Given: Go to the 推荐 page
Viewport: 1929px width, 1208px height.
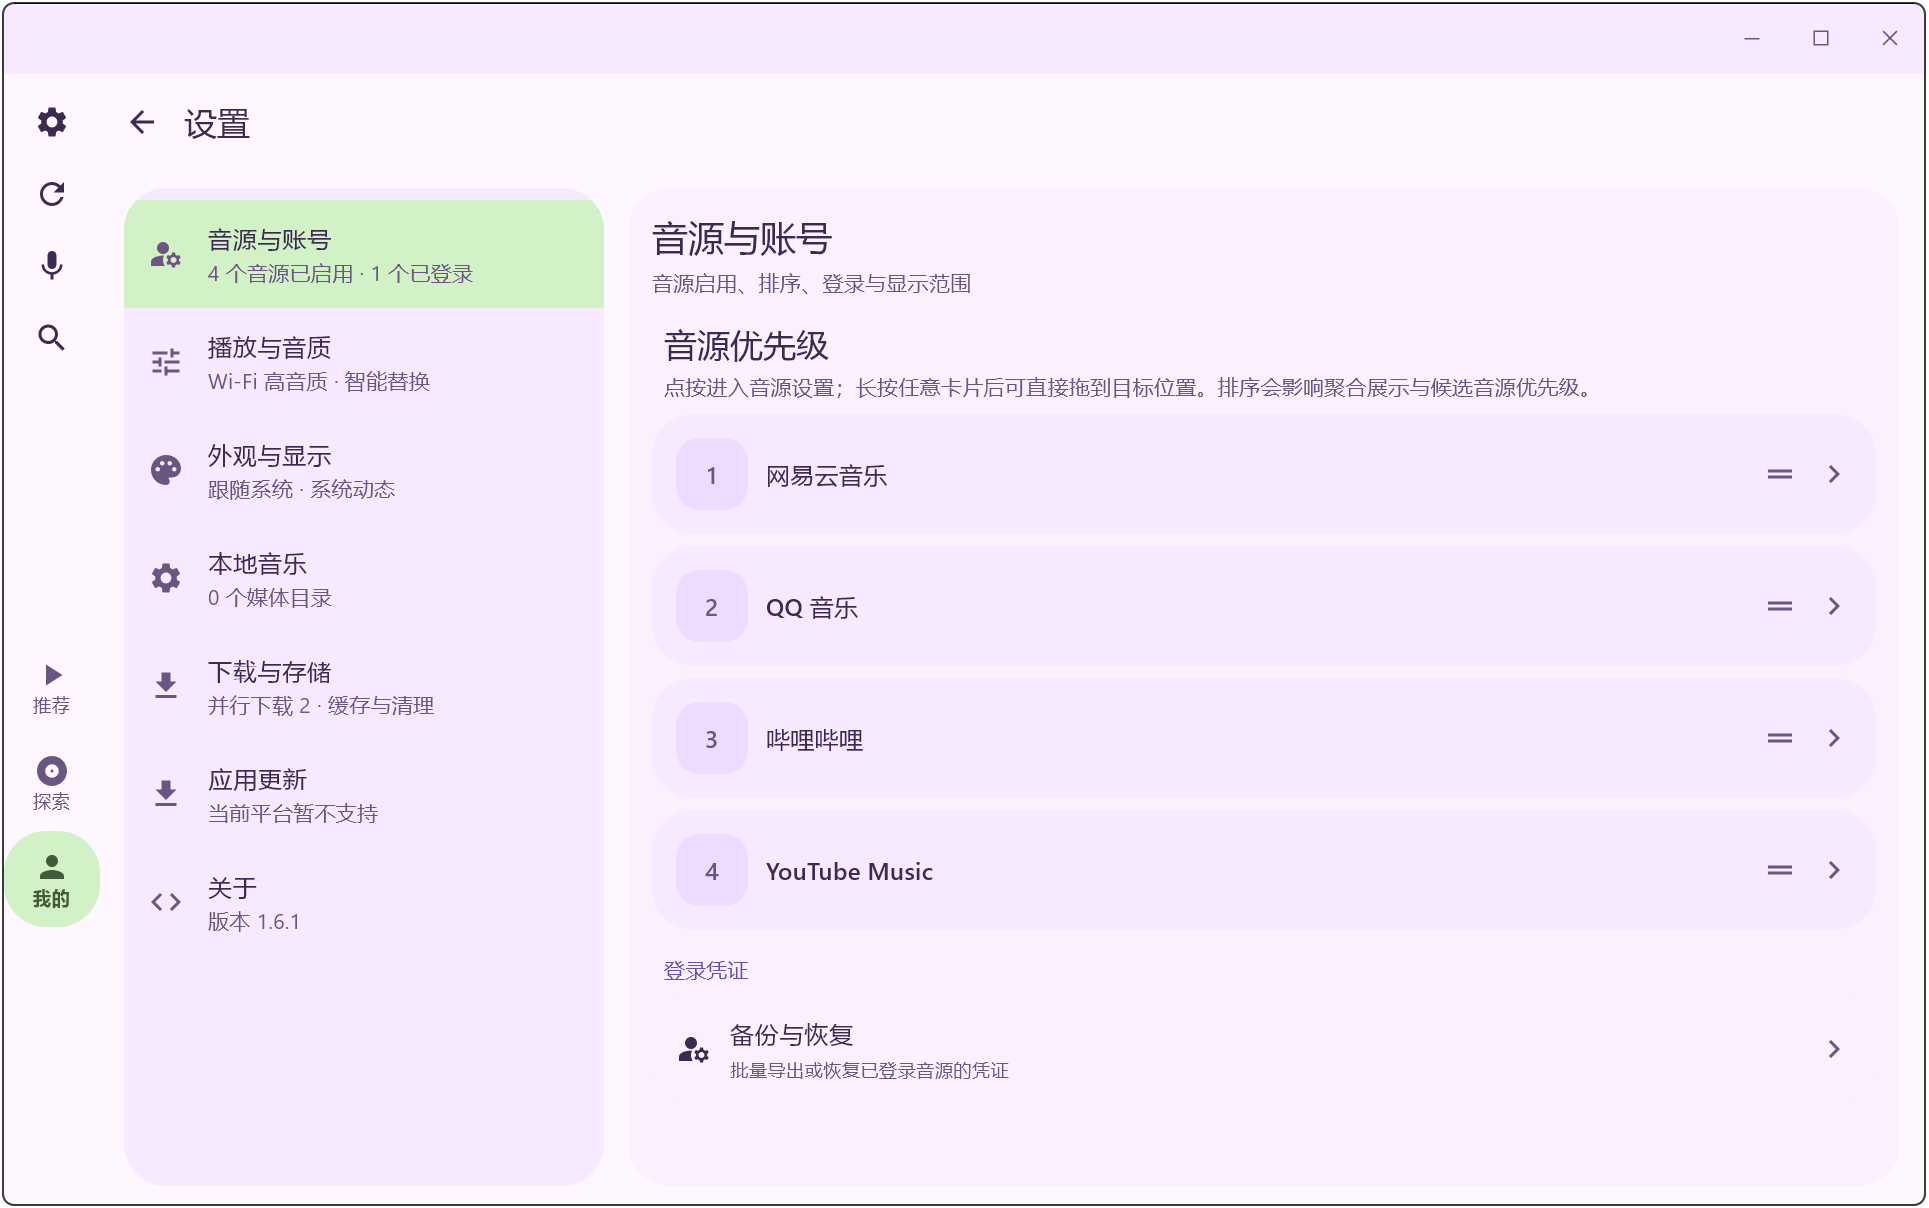Looking at the screenshot, I should (x=52, y=690).
